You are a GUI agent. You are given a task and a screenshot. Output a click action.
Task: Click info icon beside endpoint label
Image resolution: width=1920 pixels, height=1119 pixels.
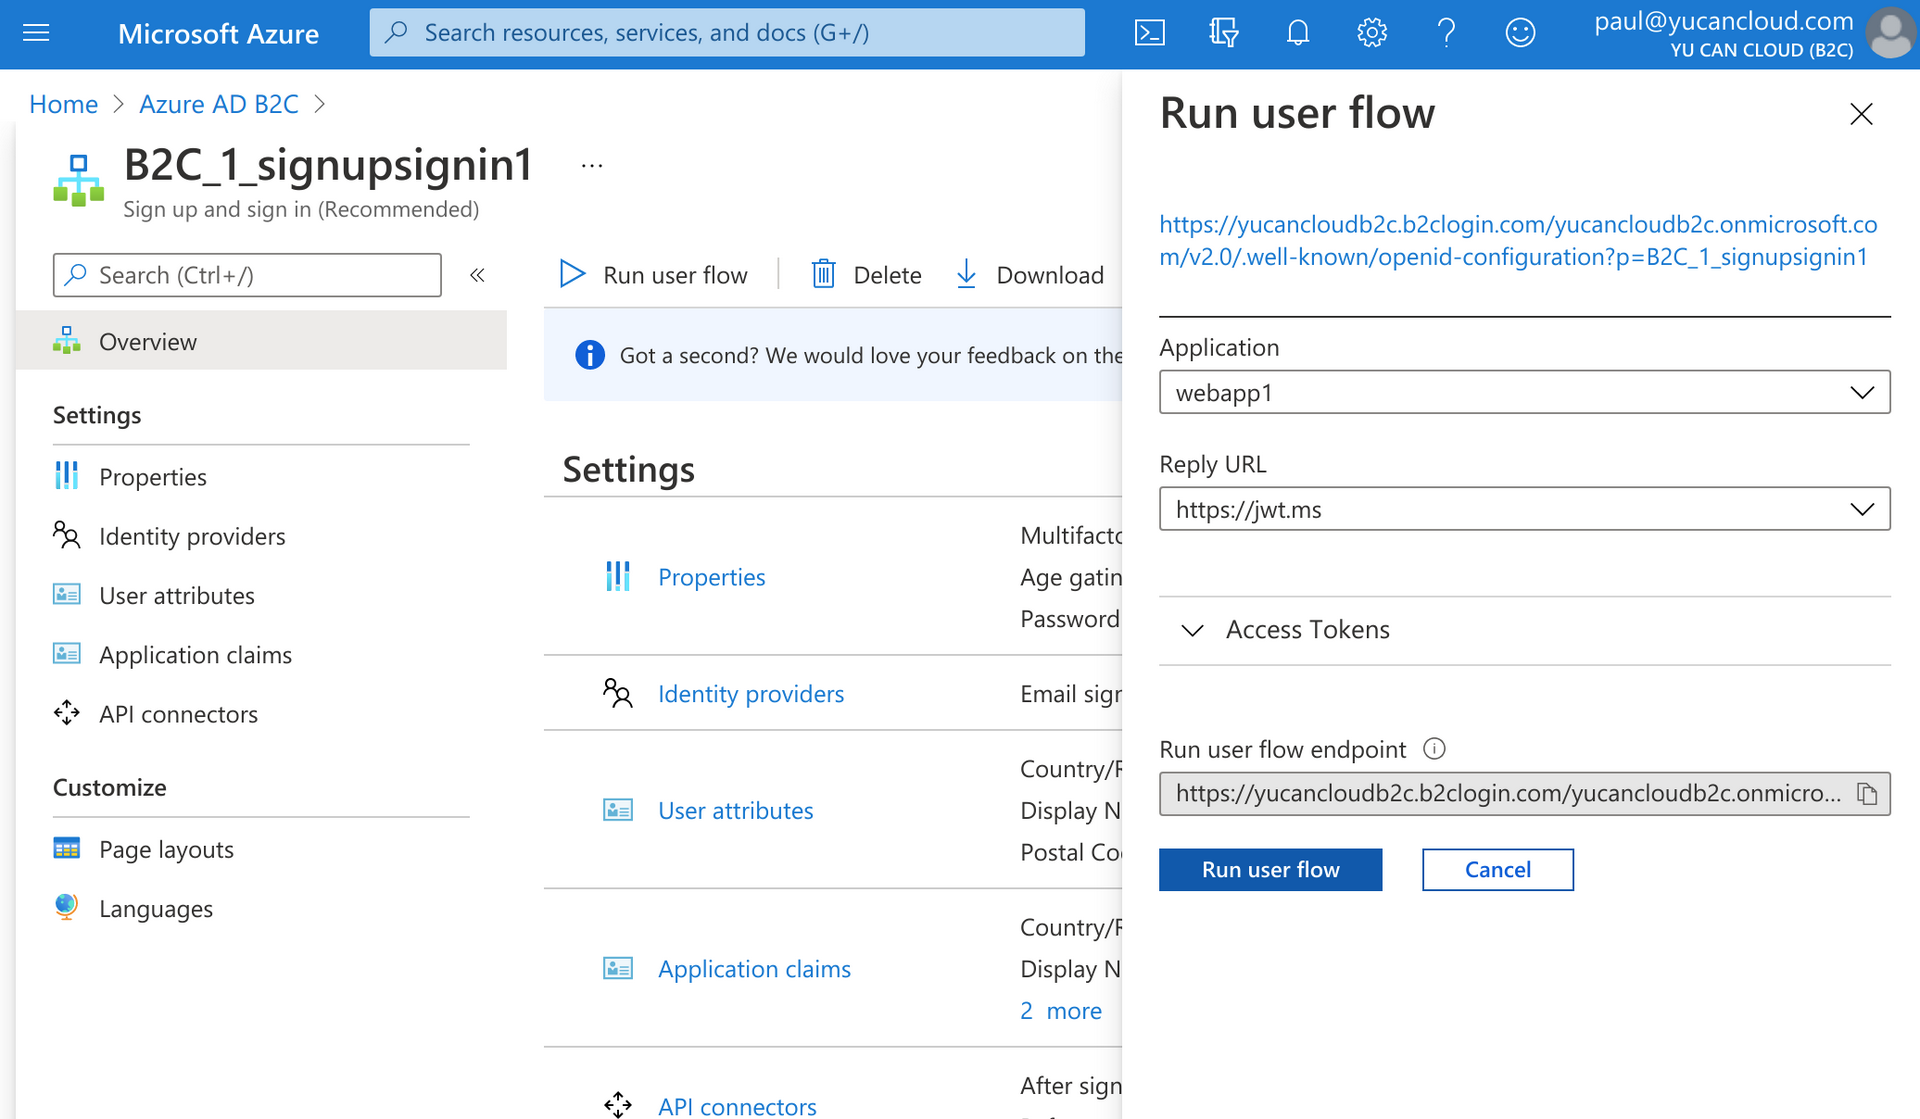pyautogui.click(x=1434, y=749)
